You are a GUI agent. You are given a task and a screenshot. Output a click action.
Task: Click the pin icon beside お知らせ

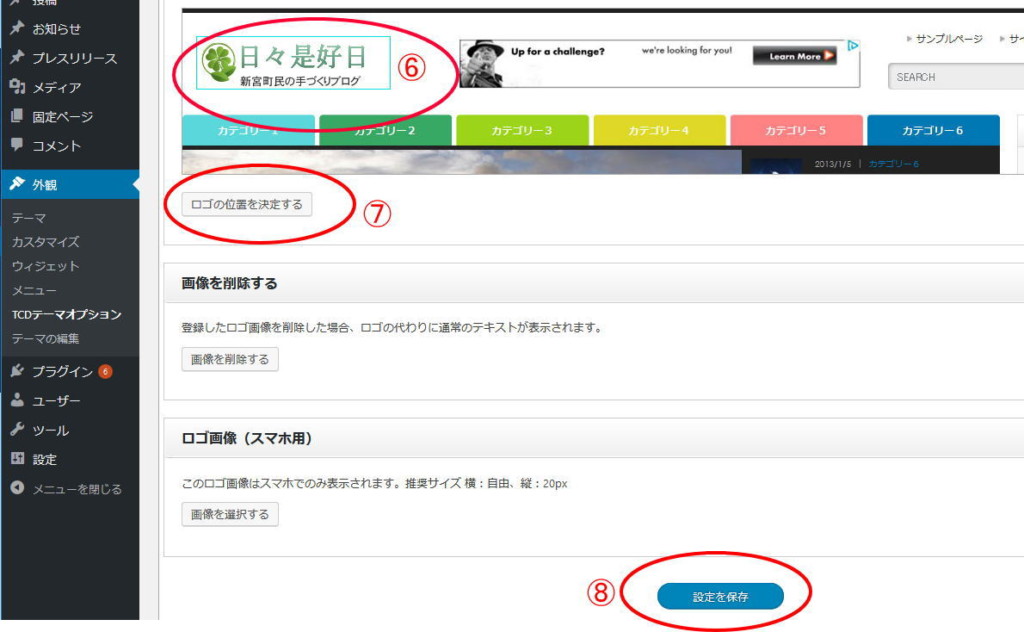pos(17,28)
